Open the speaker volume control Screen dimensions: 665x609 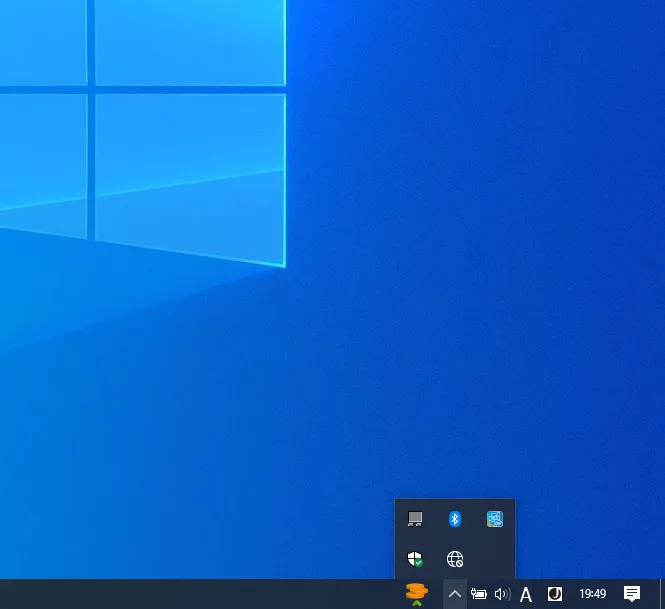click(x=502, y=594)
